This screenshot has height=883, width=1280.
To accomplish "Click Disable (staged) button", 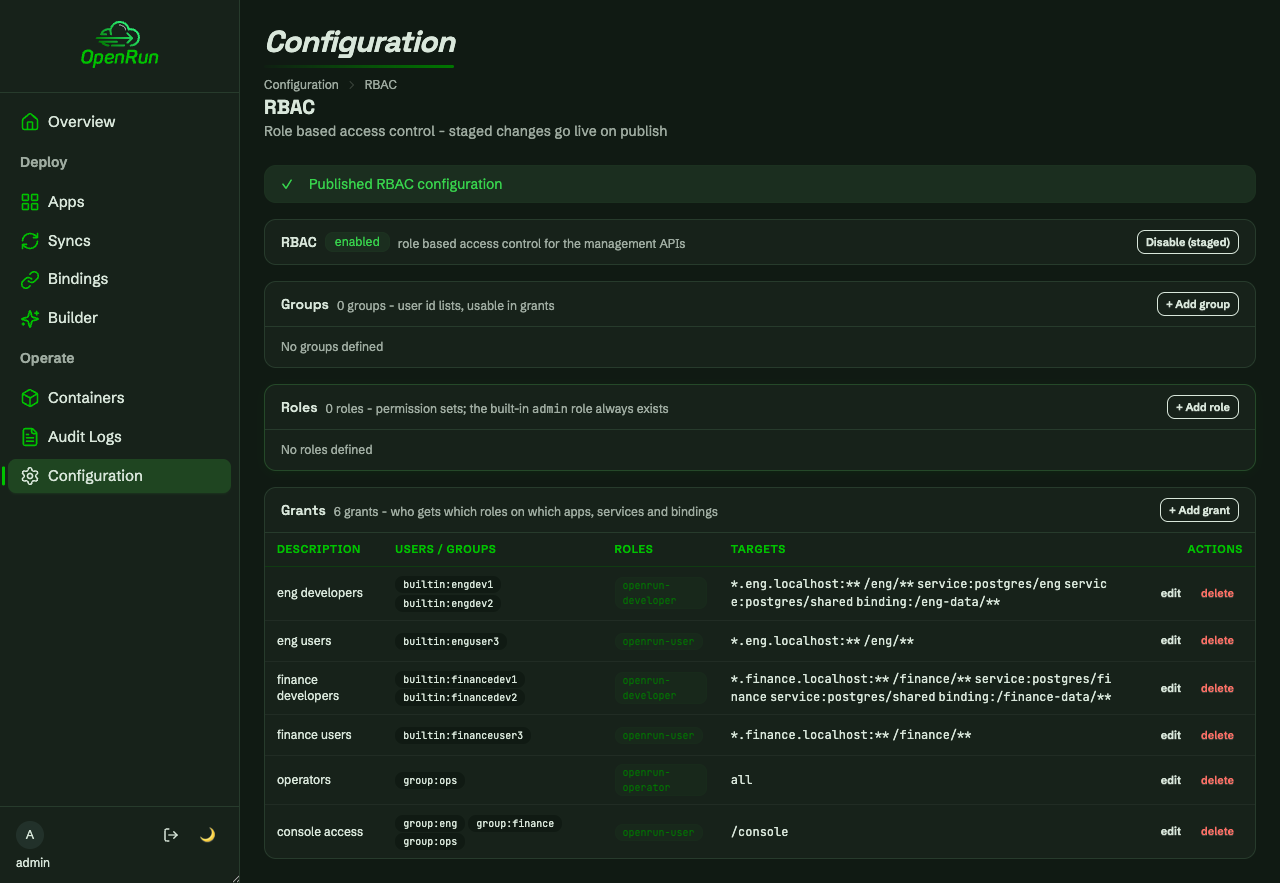I will pyautogui.click(x=1187, y=242).
